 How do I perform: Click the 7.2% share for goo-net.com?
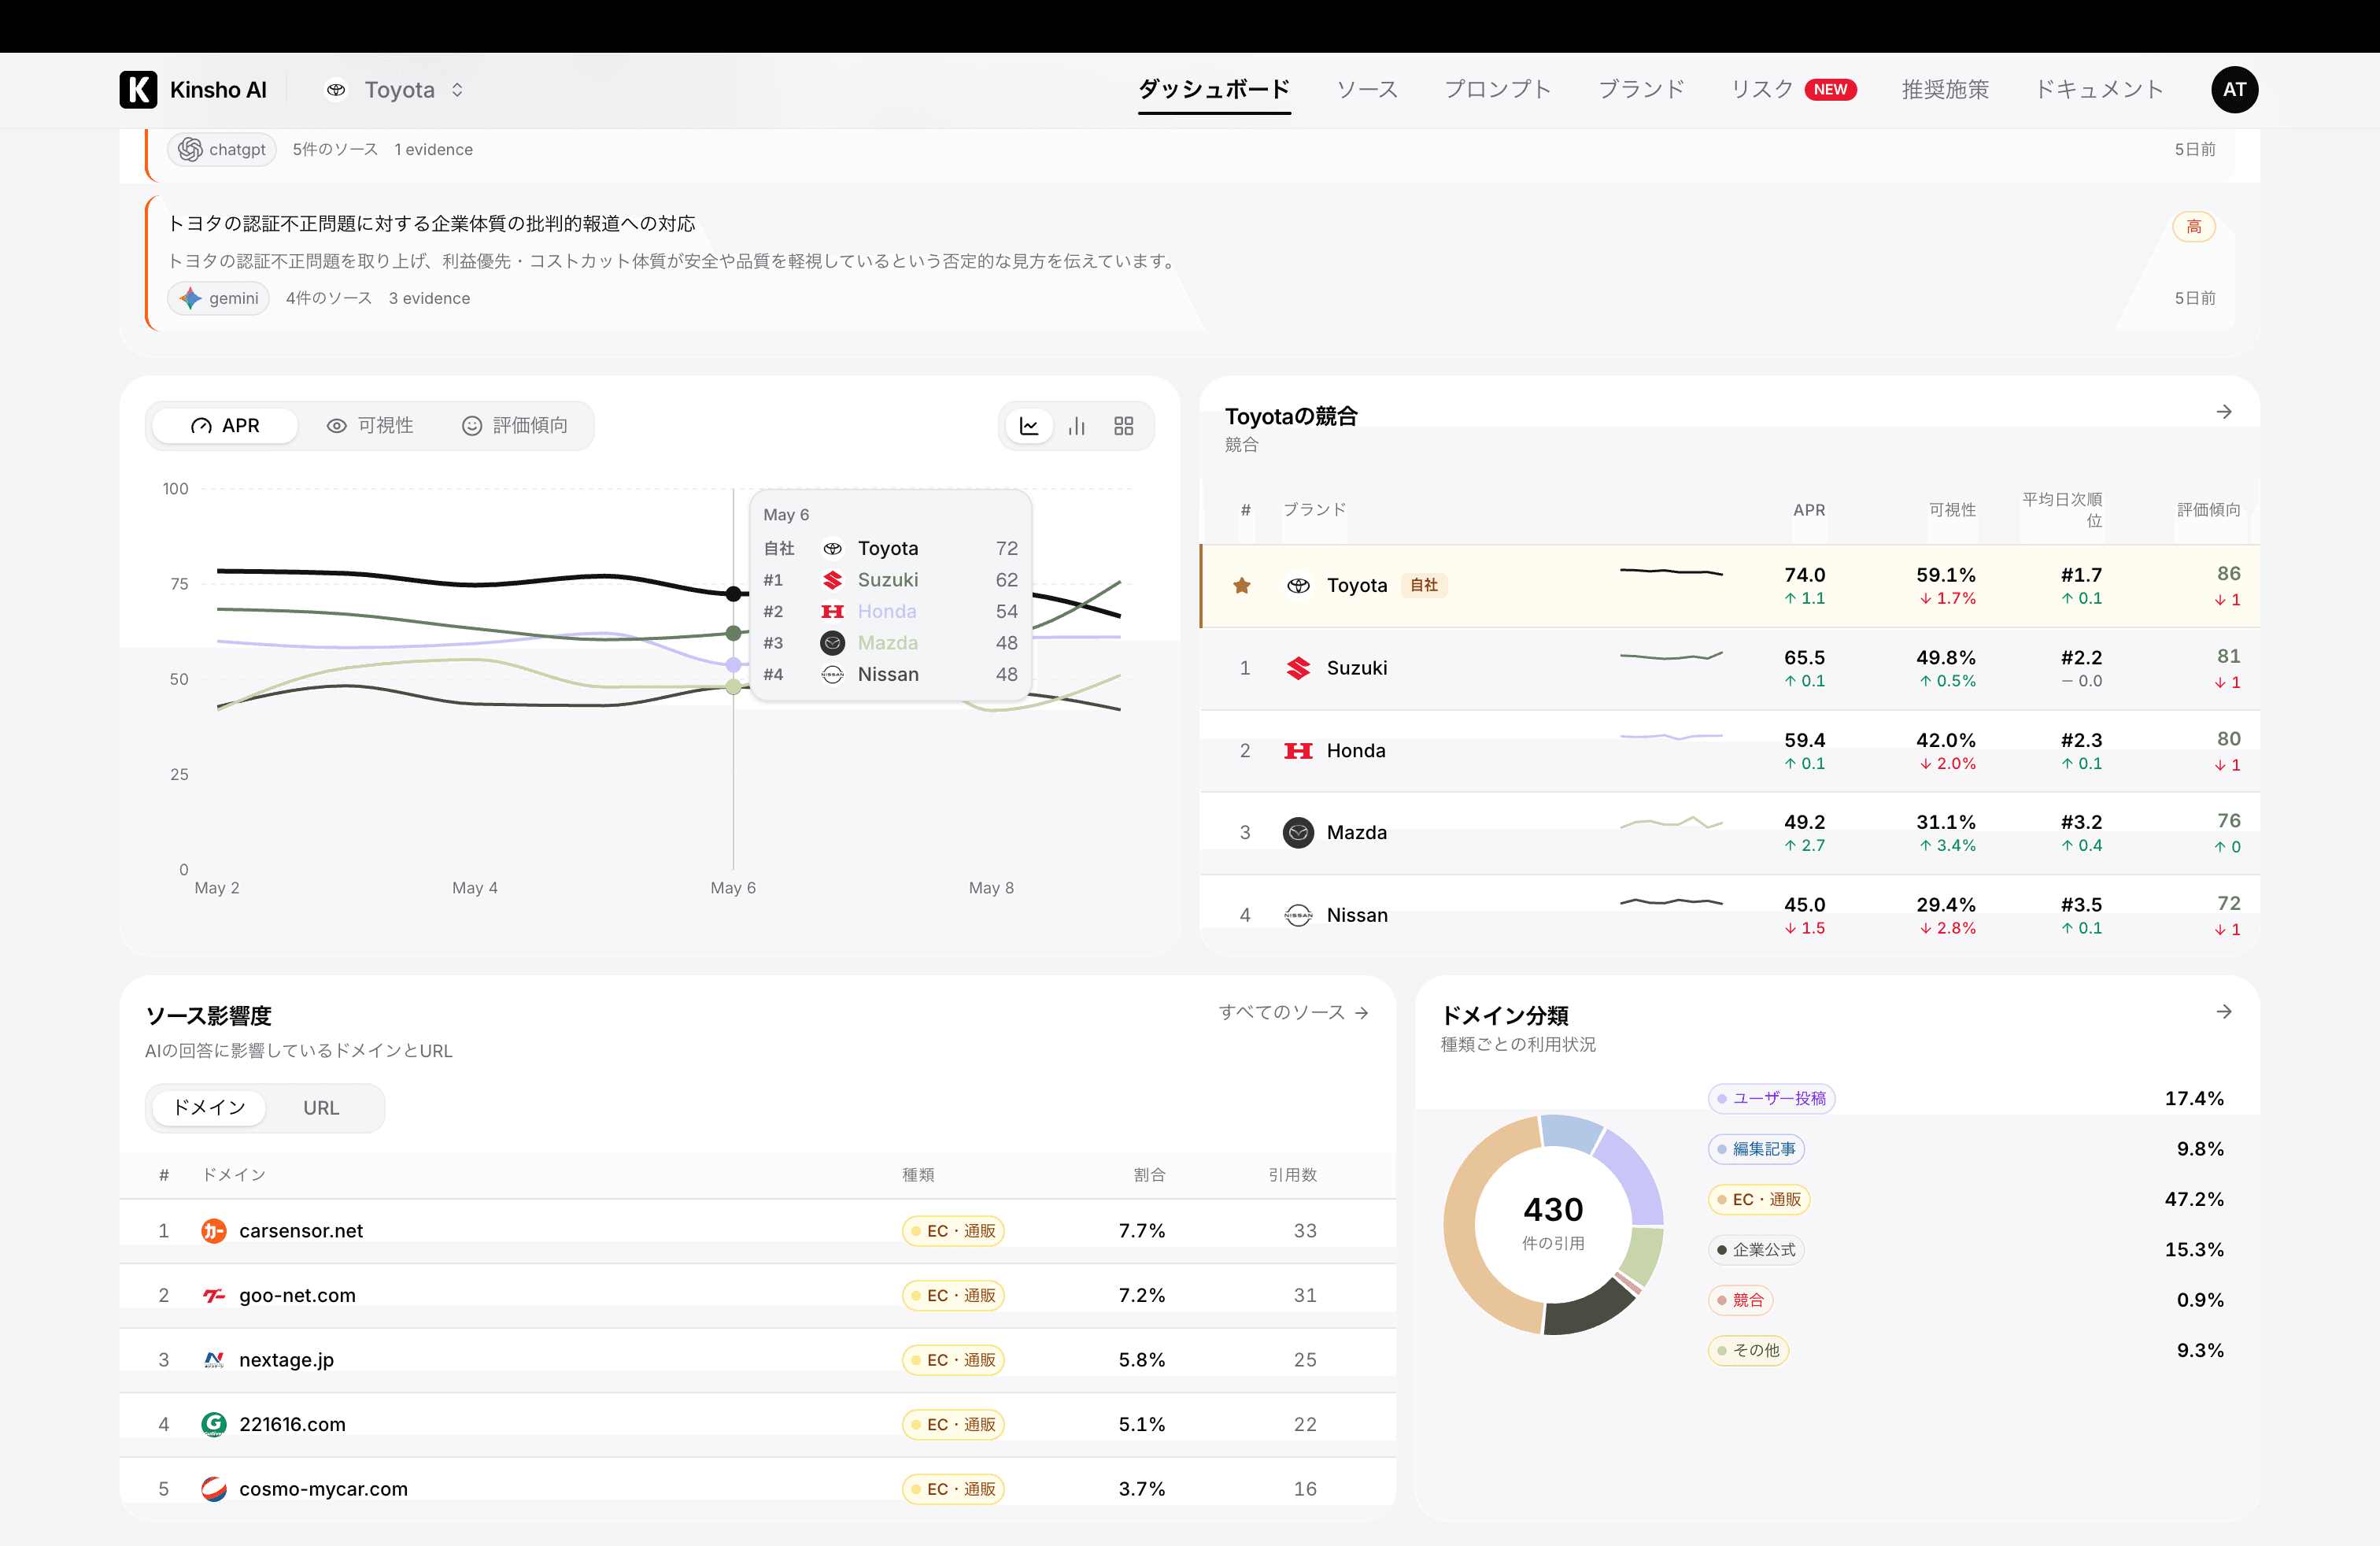1142,1296
